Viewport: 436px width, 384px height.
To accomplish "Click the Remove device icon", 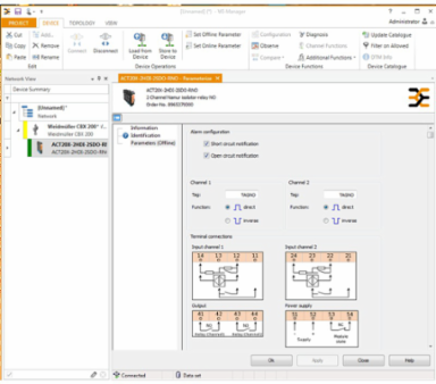I will (x=36, y=46).
